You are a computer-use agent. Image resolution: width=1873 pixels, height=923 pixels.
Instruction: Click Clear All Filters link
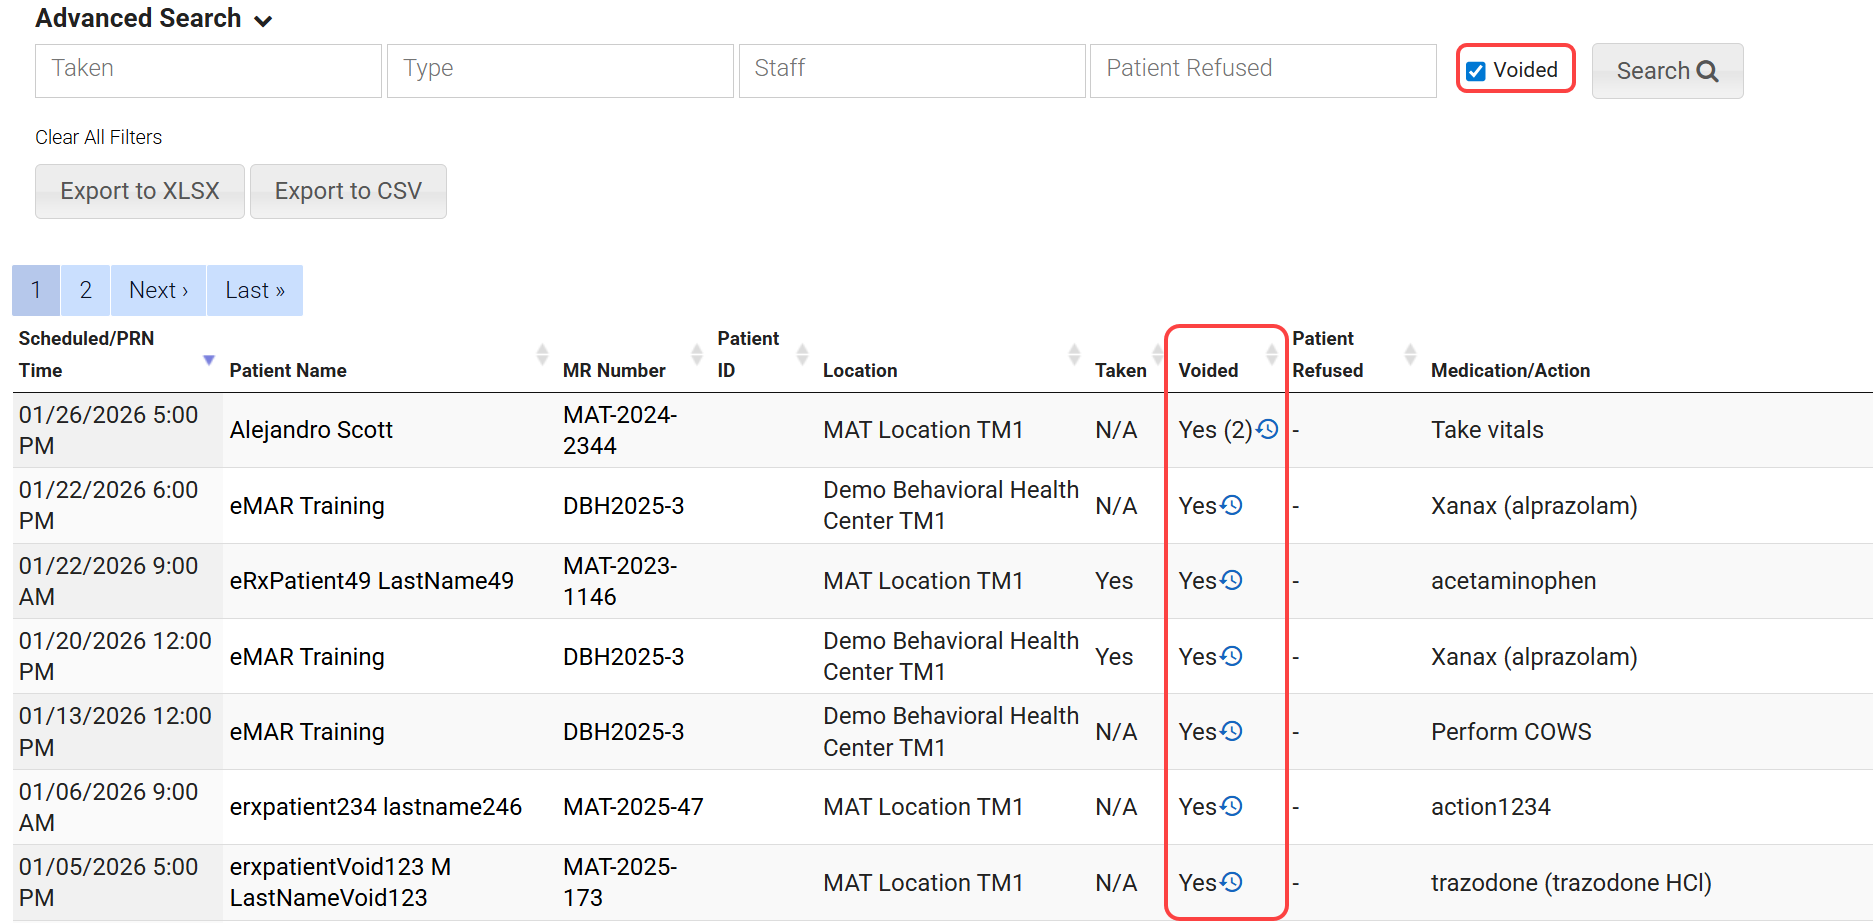[98, 137]
